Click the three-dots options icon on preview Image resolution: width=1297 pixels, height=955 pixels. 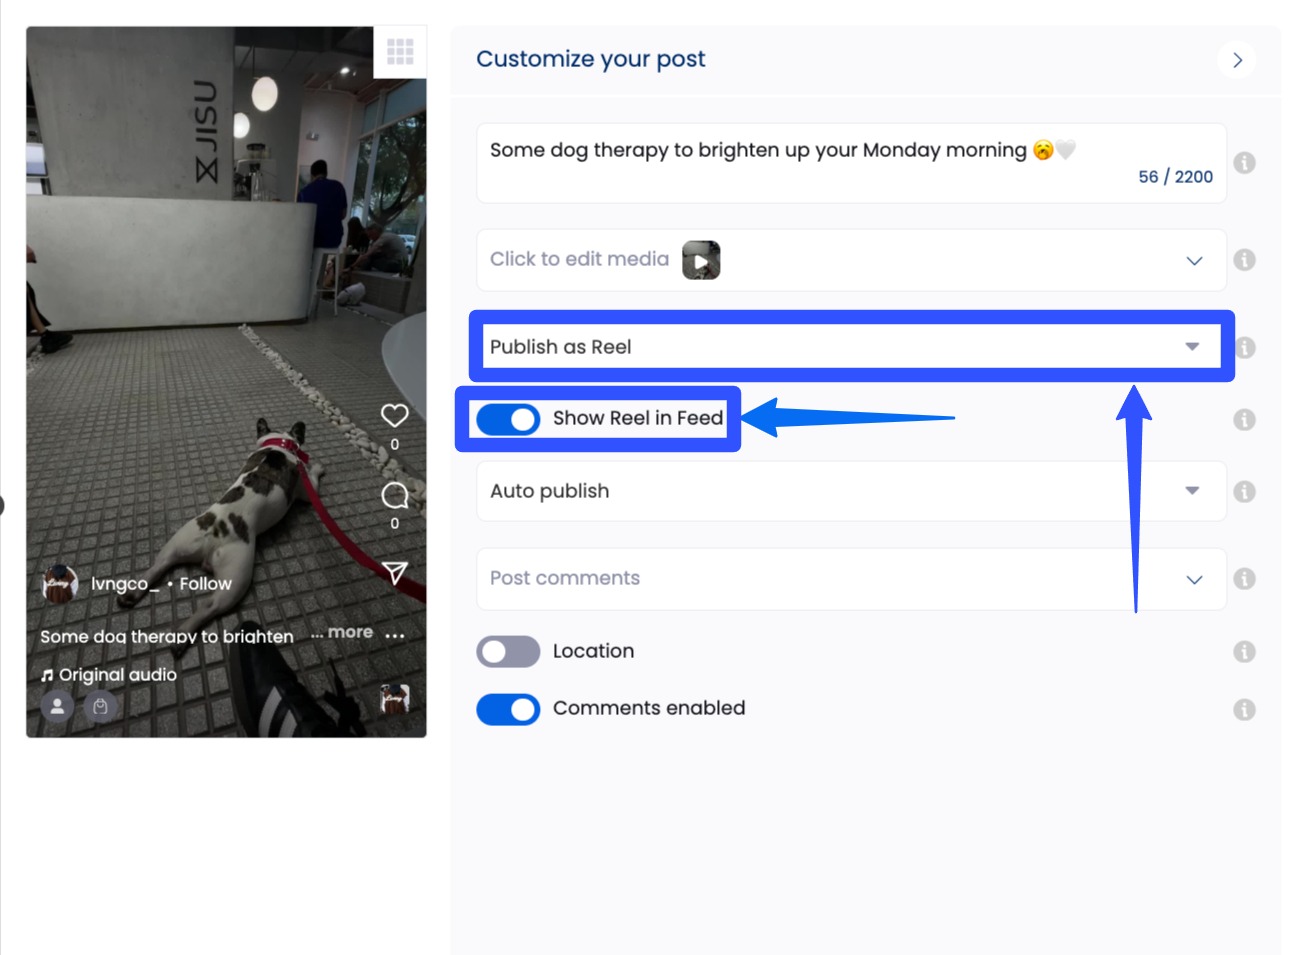395,636
